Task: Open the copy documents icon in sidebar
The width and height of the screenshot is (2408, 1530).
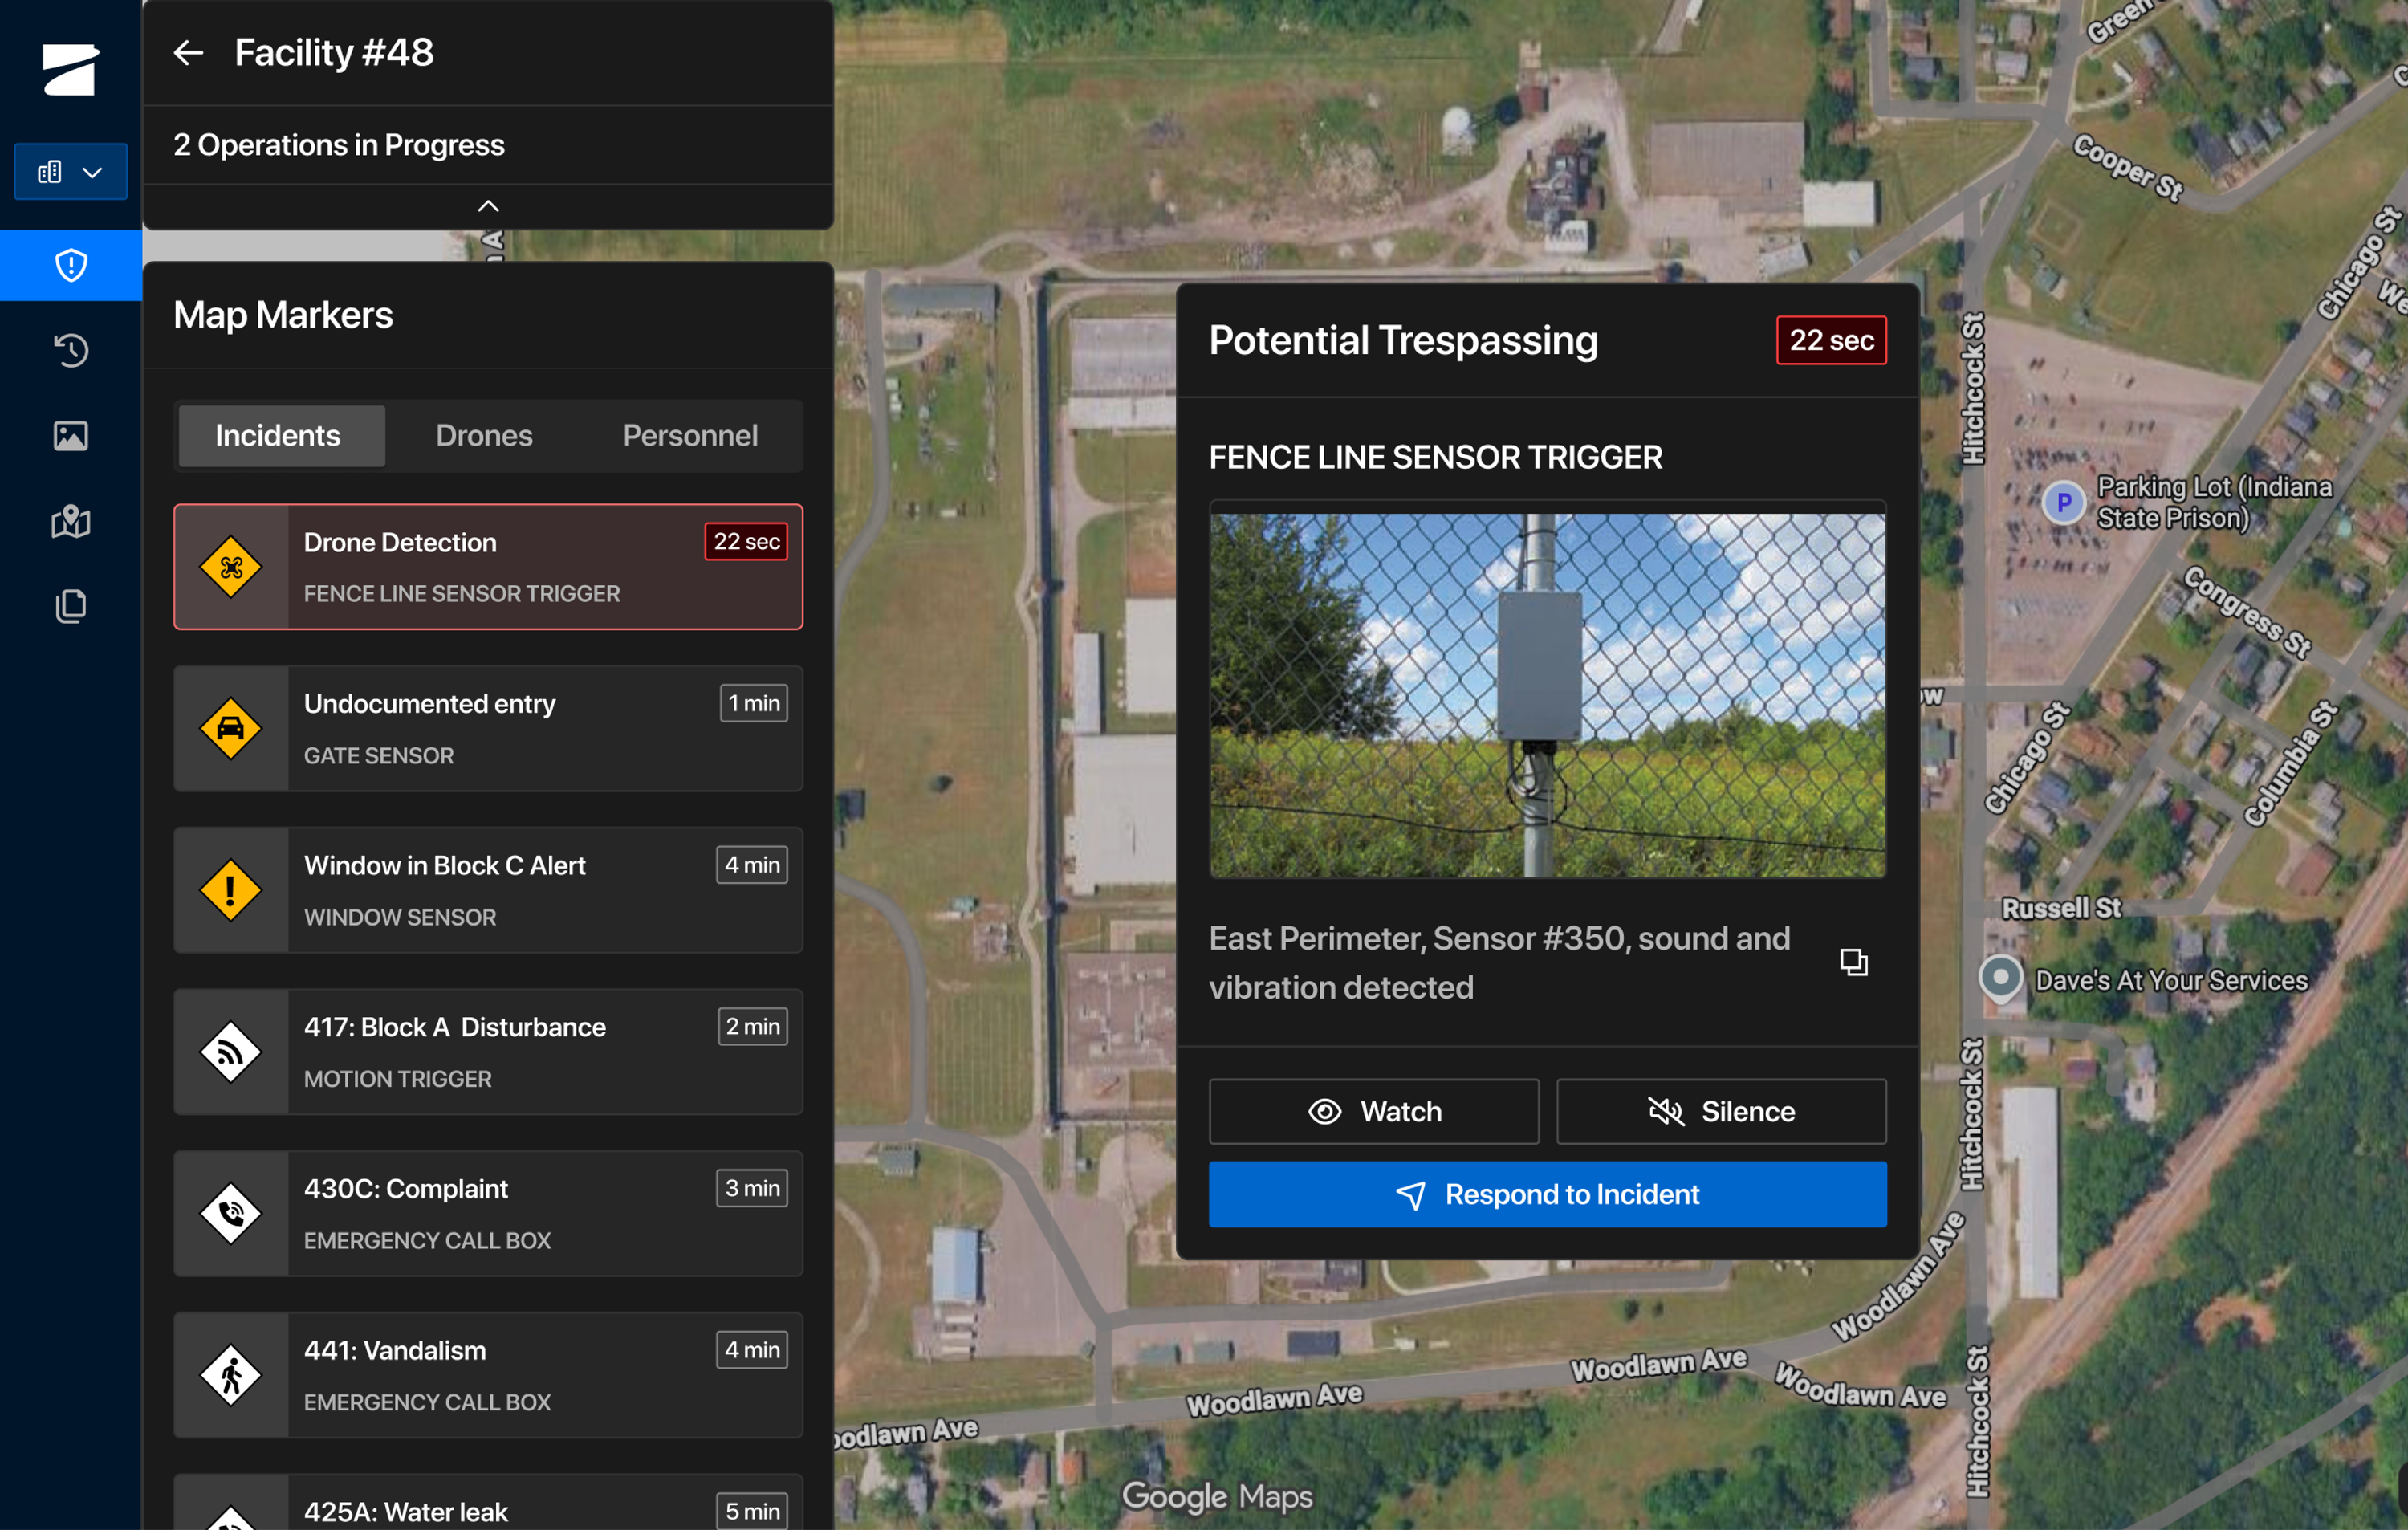Action: point(71,606)
